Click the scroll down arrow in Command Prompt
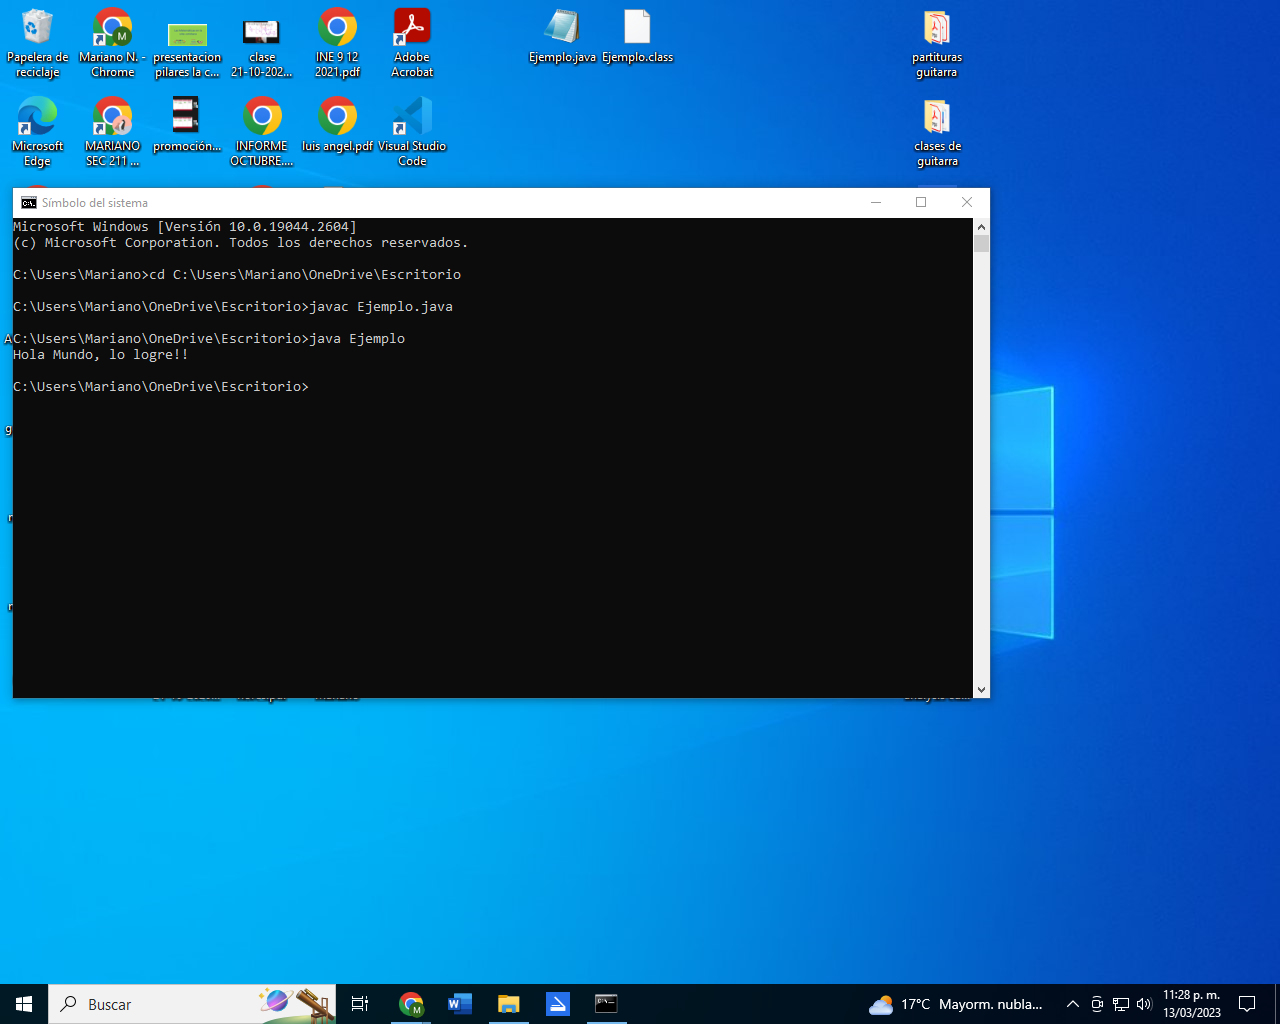Viewport: 1280px width, 1024px height. tap(981, 689)
